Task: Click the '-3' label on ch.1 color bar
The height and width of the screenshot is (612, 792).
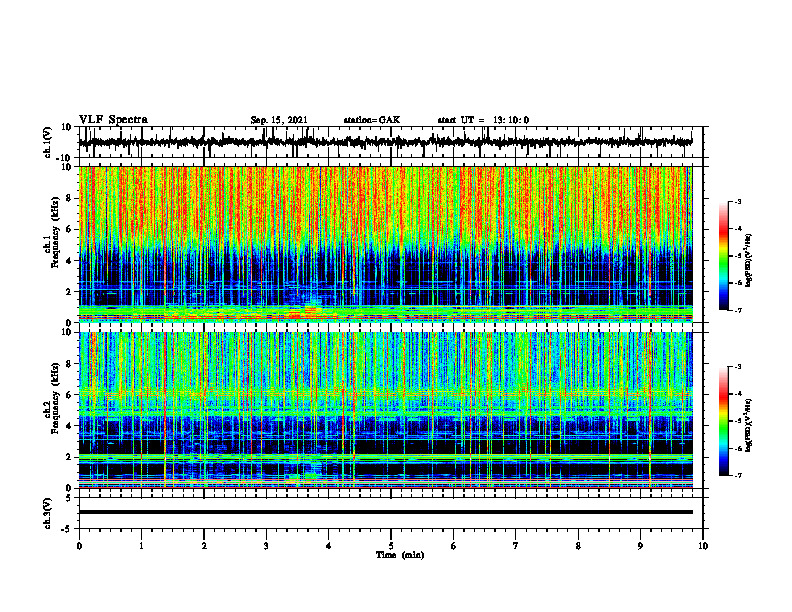Action: [738, 202]
